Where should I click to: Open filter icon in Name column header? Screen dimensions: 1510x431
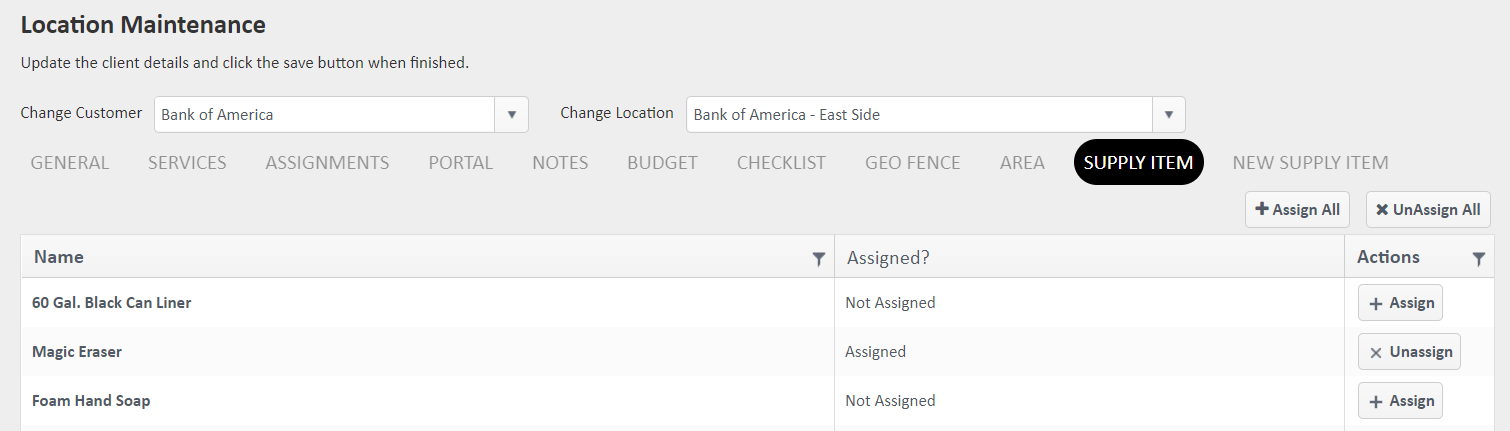tap(818, 259)
